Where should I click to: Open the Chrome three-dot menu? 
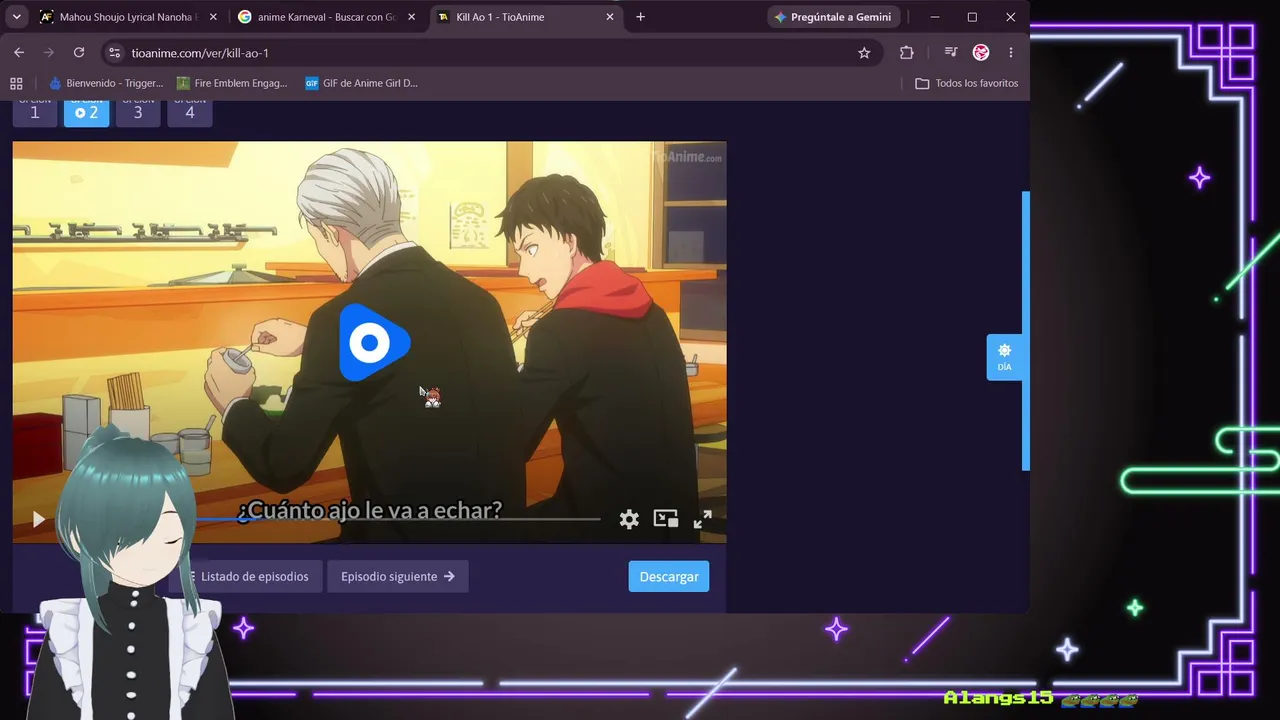coord(1011,53)
